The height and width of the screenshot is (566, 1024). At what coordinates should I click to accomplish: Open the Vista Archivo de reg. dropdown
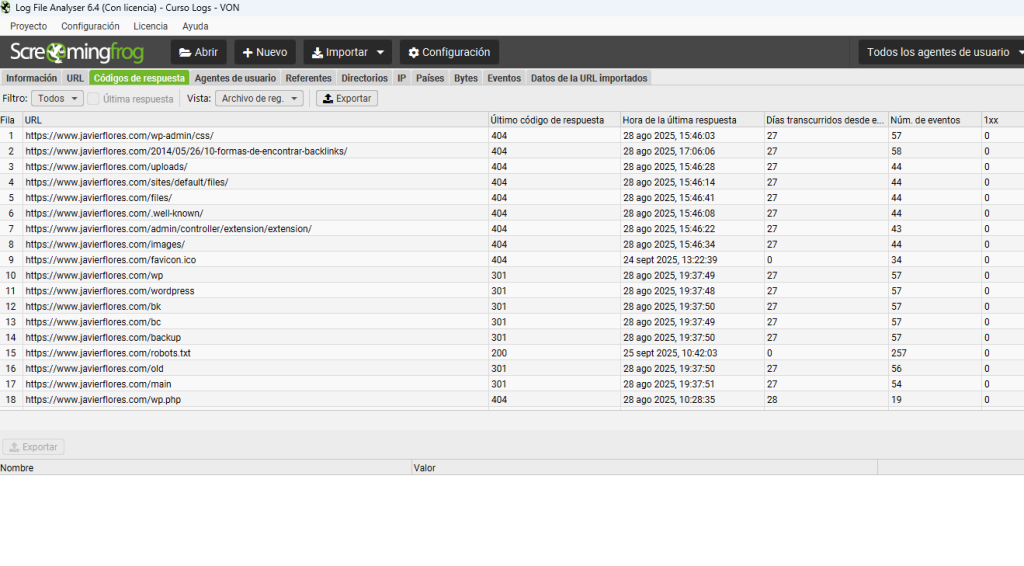[x=258, y=99]
